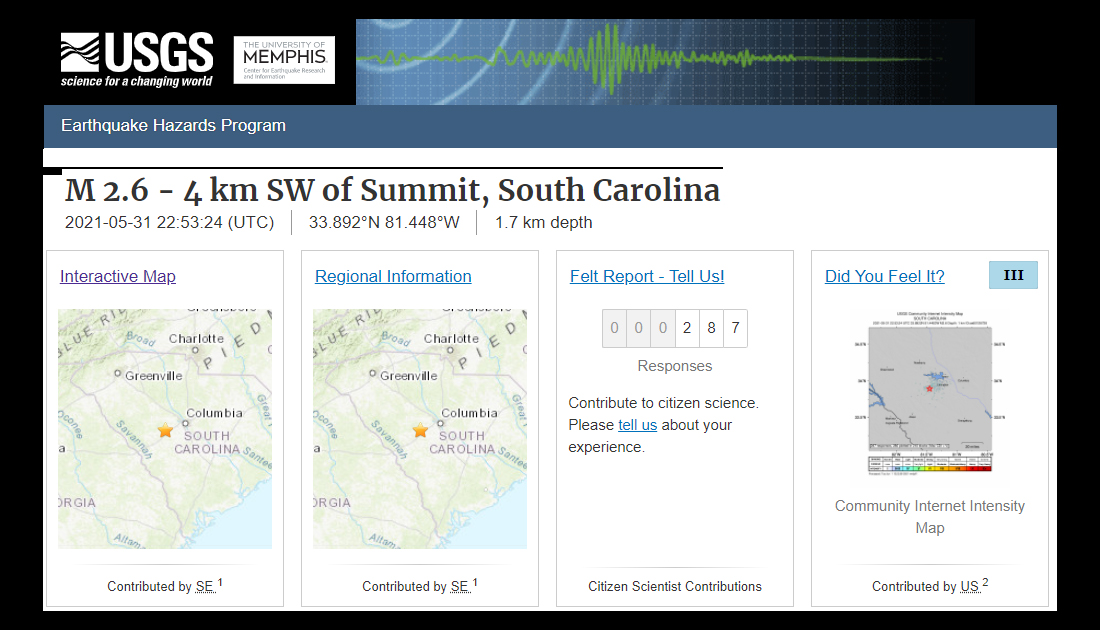Open the Regional Information link
Screen dimensions: 1100x630
(x=393, y=276)
